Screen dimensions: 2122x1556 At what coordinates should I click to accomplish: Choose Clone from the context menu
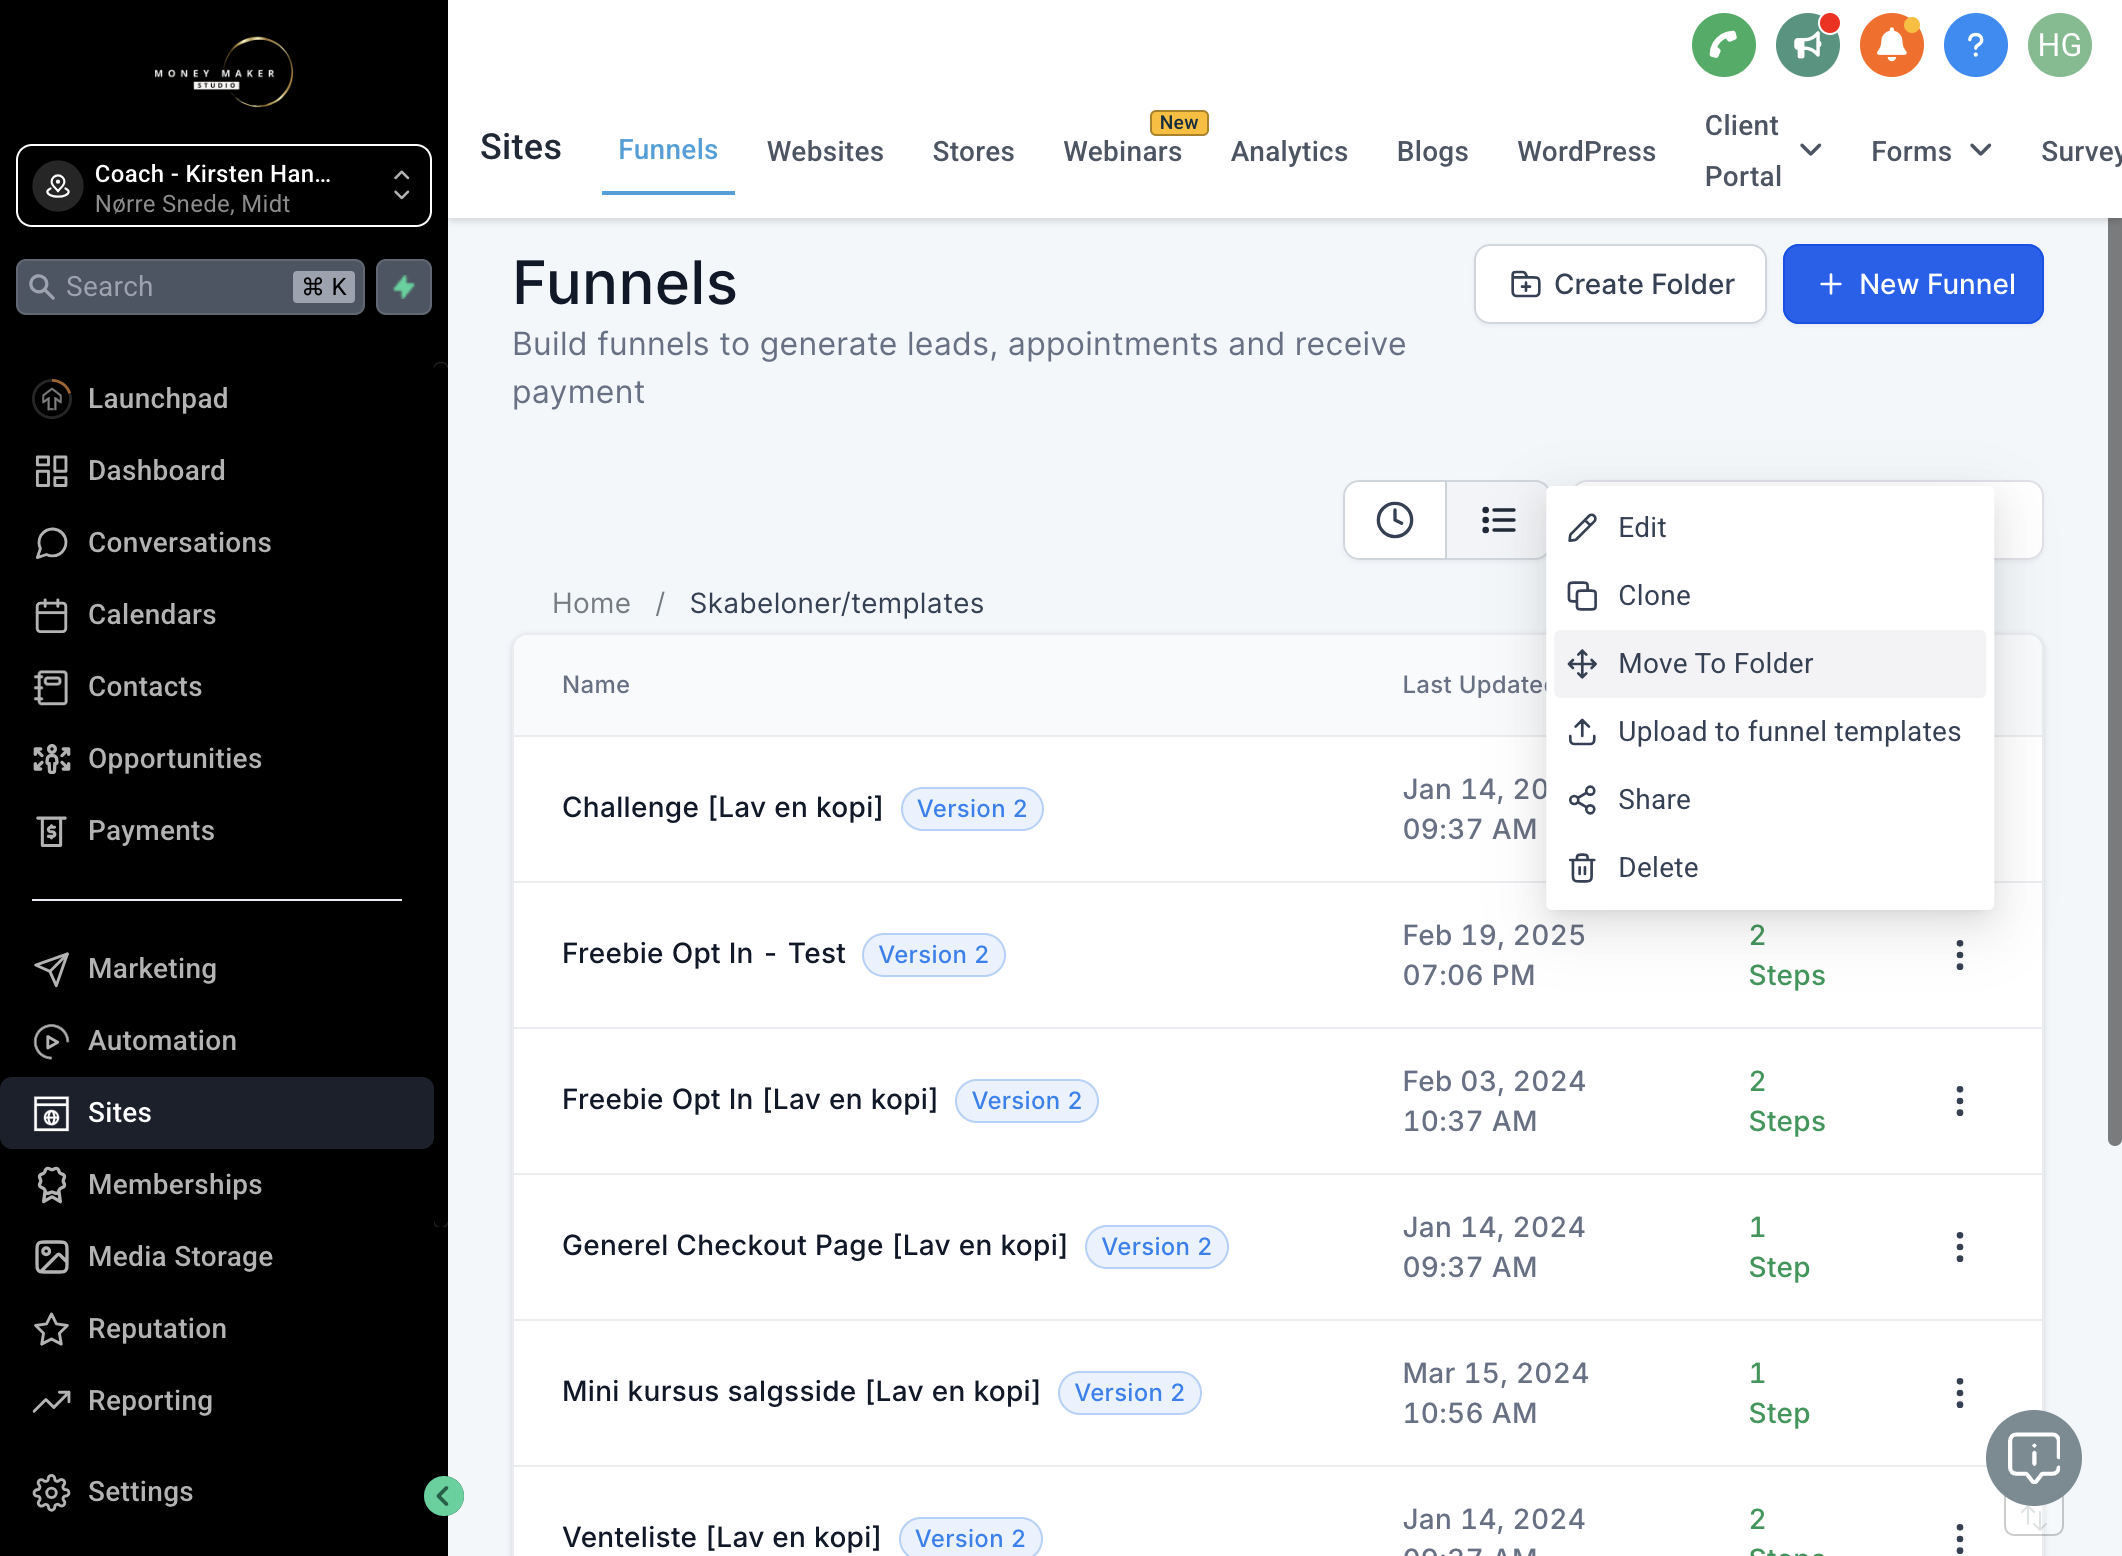(x=1769, y=596)
